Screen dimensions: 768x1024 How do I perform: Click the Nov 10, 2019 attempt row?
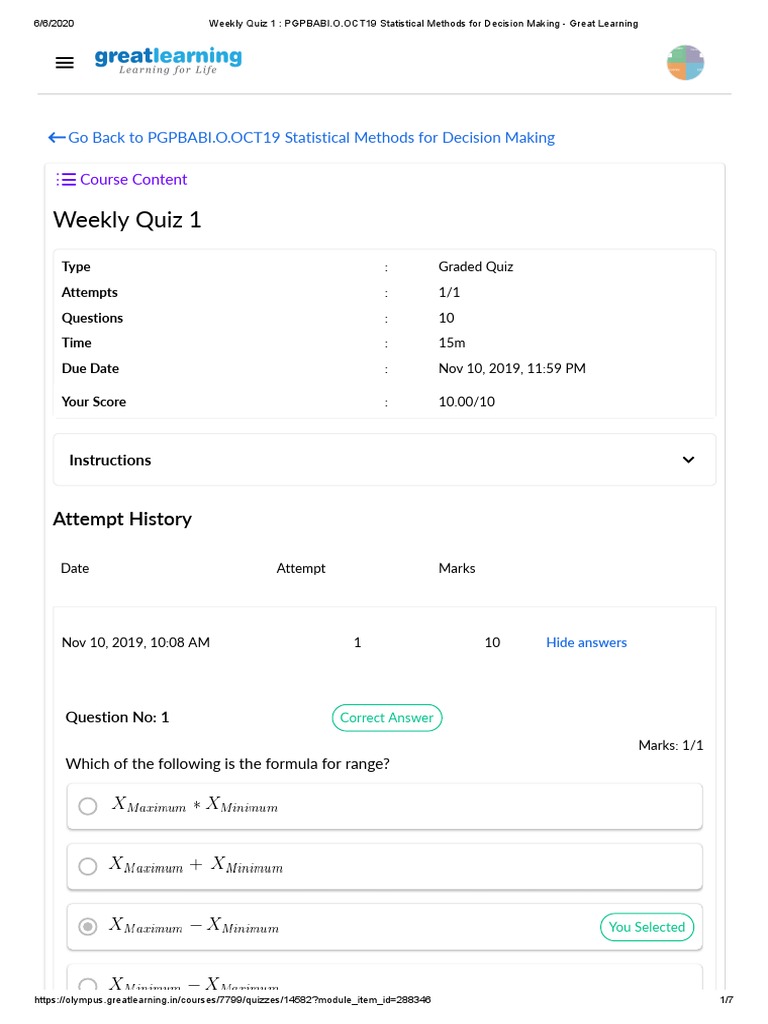pos(136,642)
